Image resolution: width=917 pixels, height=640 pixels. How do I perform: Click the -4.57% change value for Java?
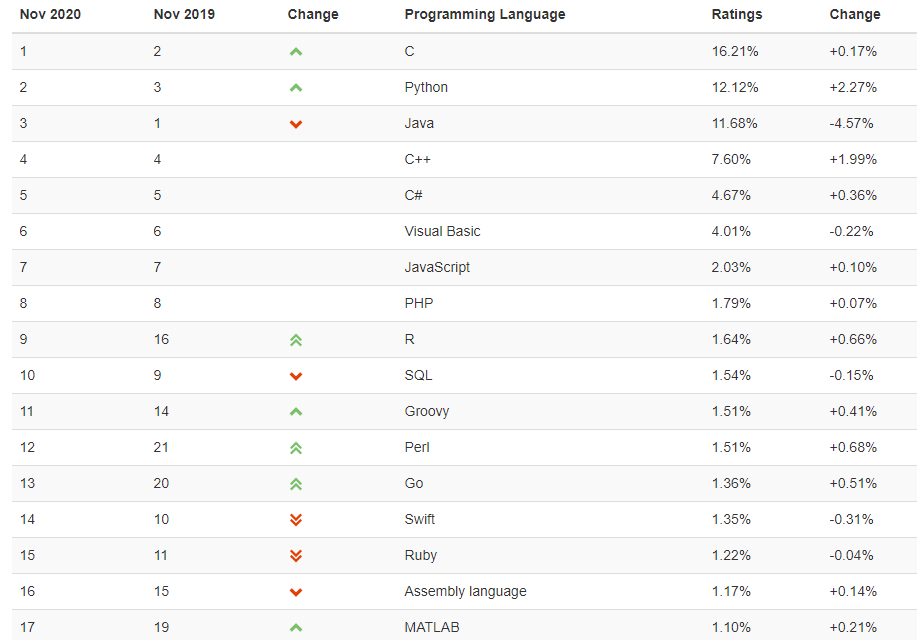(851, 123)
